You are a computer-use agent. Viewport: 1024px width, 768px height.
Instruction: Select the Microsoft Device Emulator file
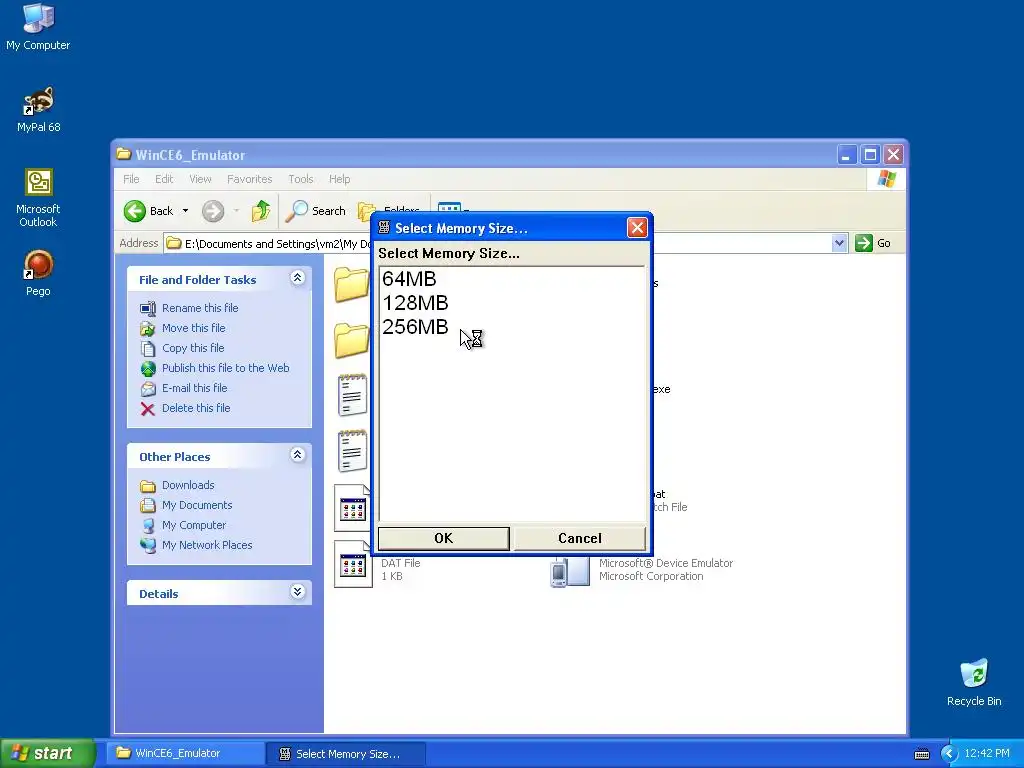point(570,571)
